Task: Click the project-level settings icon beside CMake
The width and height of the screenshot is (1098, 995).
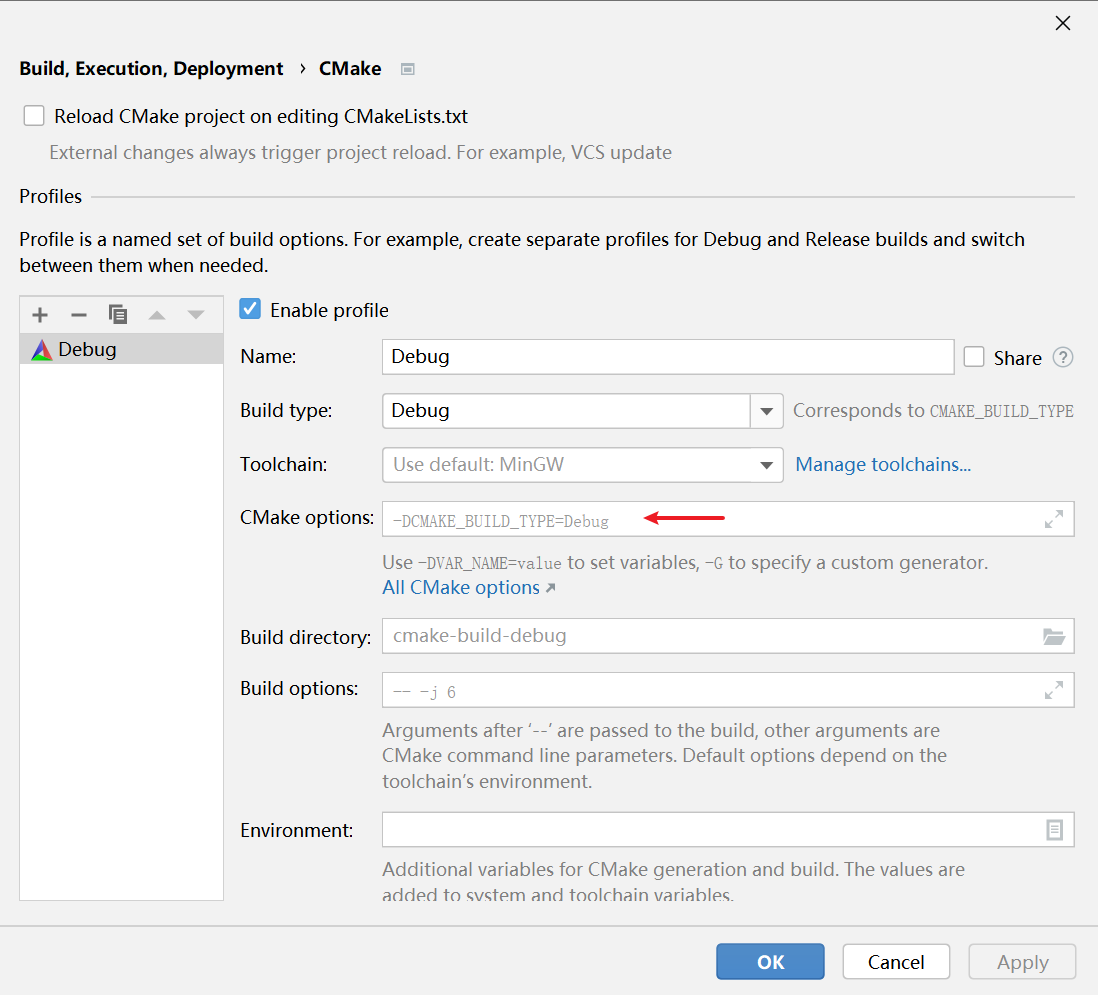Action: click(x=408, y=69)
